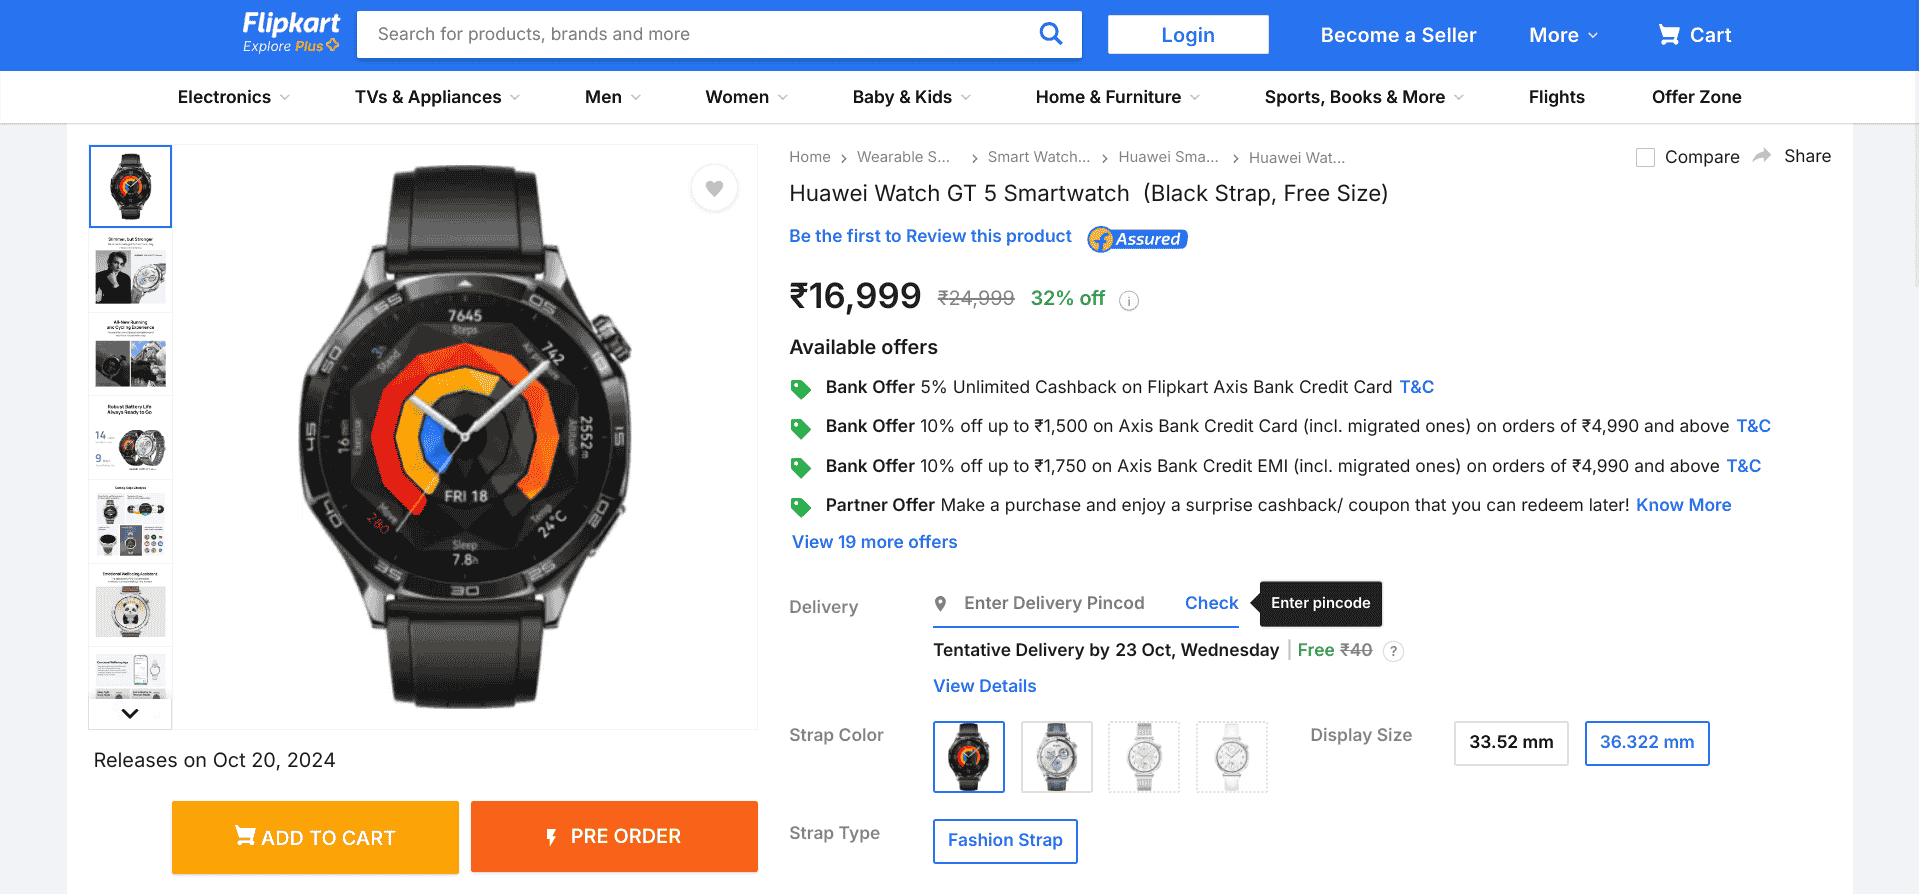Click the Pre Order button
This screenshot has height=894, width=1919.
coord(614,836)
